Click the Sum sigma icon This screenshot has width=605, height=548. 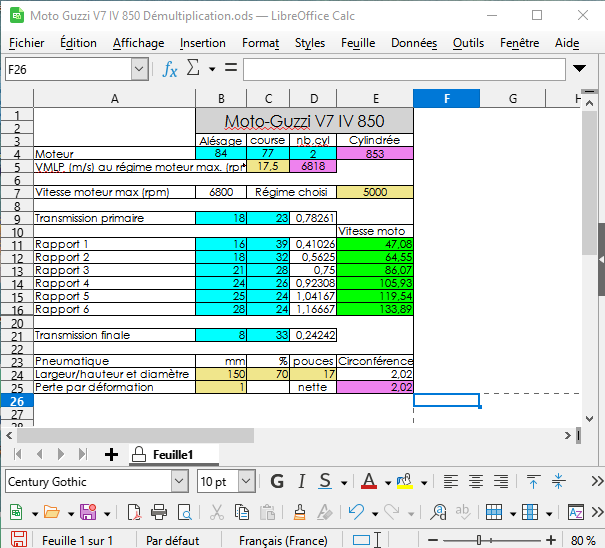pyautogui.click(x=193, y=68)
